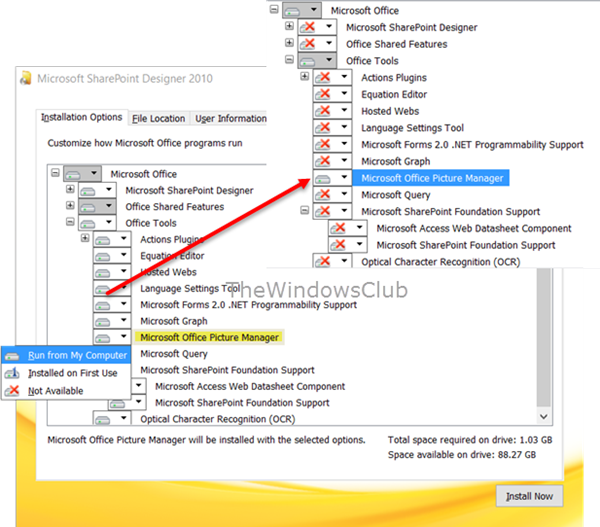Choose Run from My Computer menu option
600x527 pixels.
(x=66, y=356)
